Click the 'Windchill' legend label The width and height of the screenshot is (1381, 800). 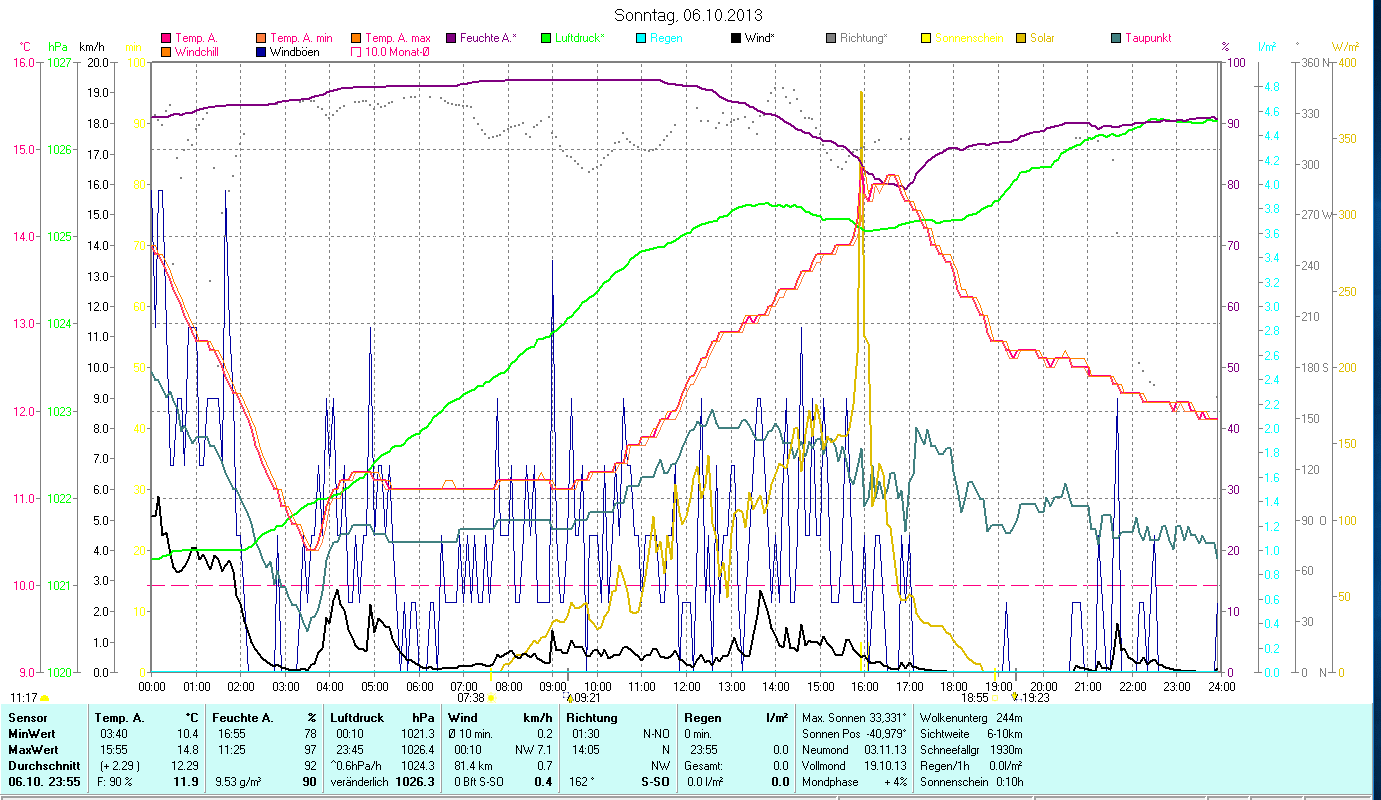[x=199, y=51]
